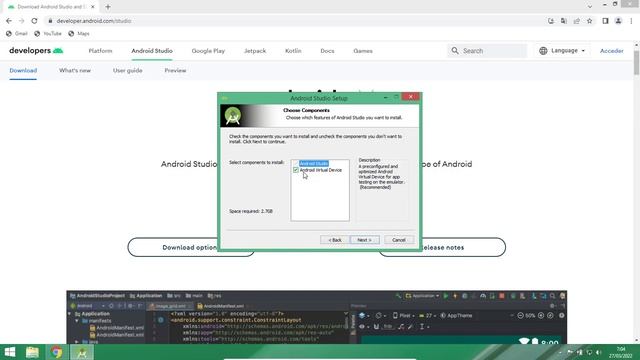Open the Google Play nav item
This screenshot has height=360, width=640.
[208, 51]
